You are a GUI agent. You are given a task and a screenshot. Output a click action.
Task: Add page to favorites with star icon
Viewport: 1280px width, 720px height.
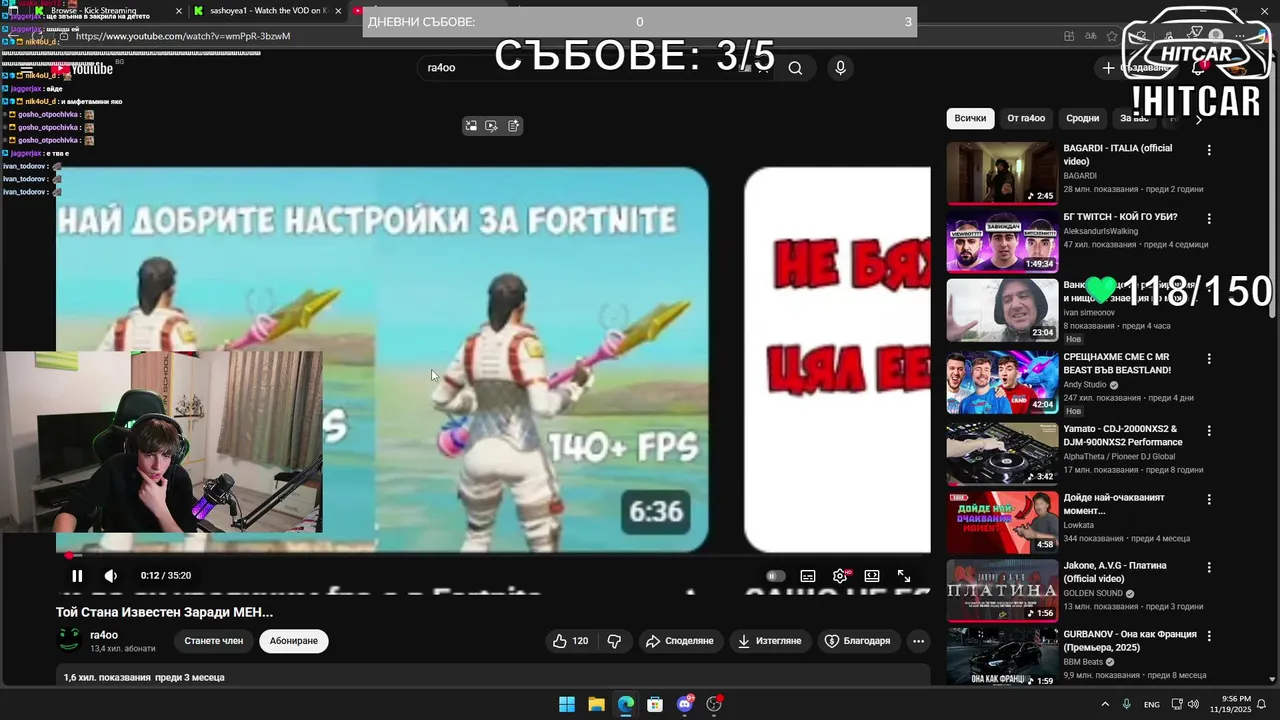click(x=1112, y=36)
